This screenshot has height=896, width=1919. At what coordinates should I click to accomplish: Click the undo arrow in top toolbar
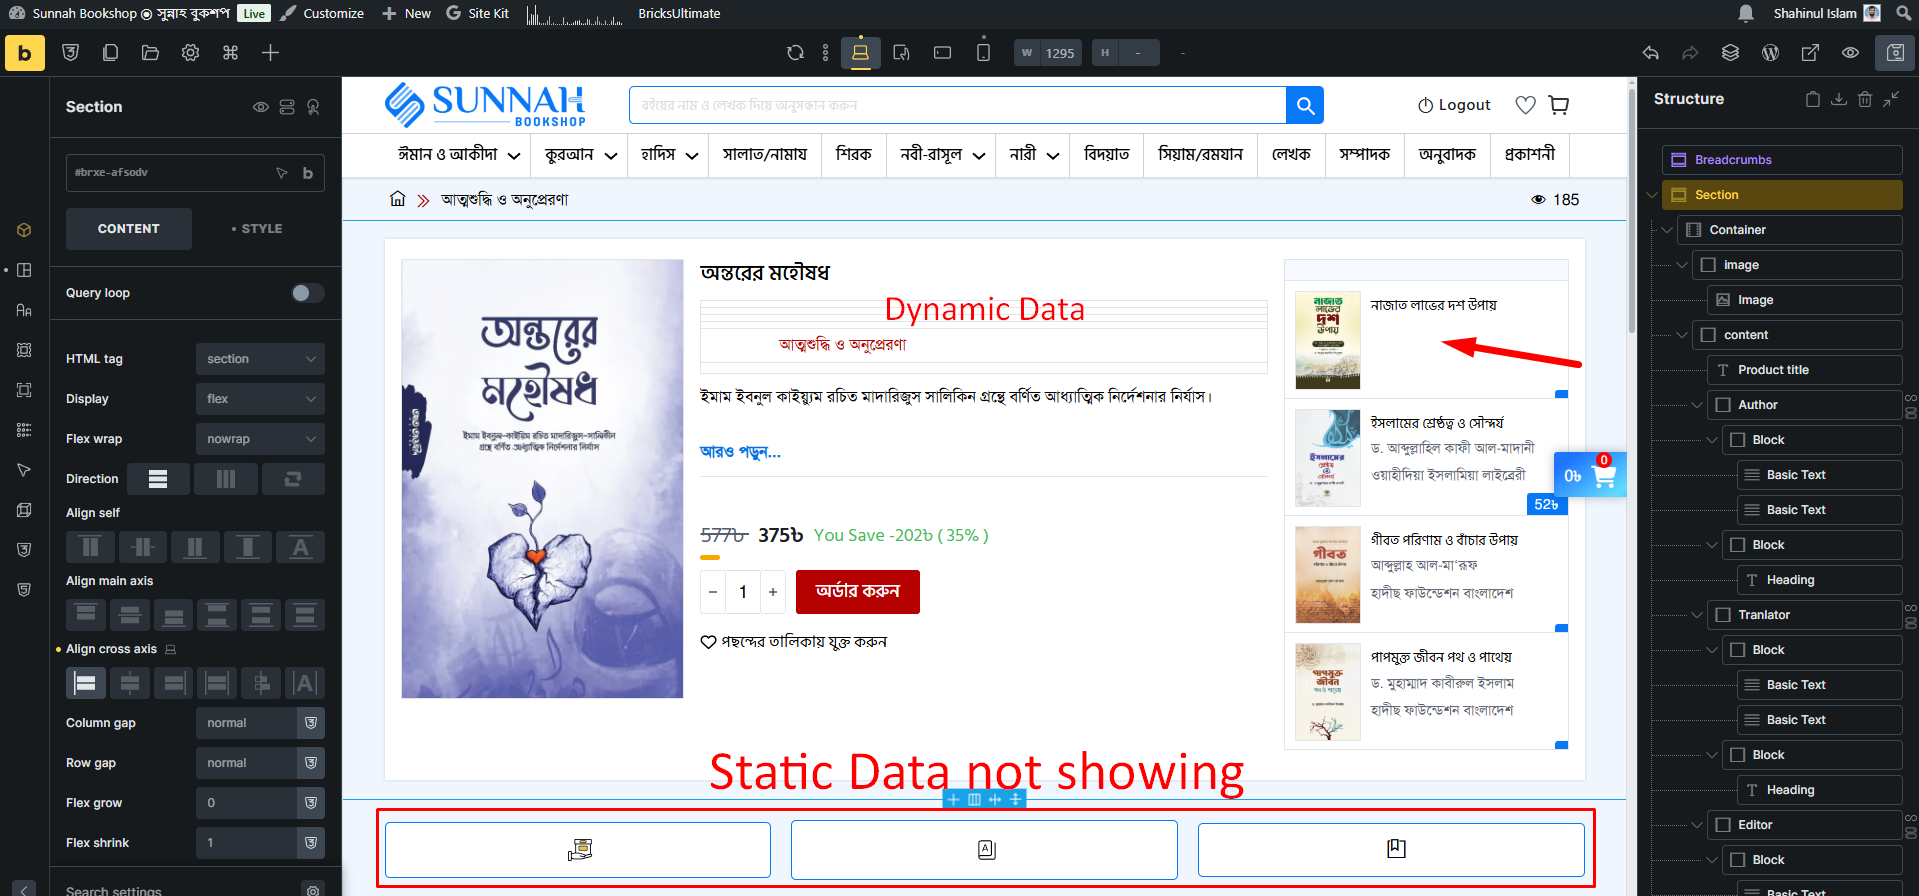1650,53
